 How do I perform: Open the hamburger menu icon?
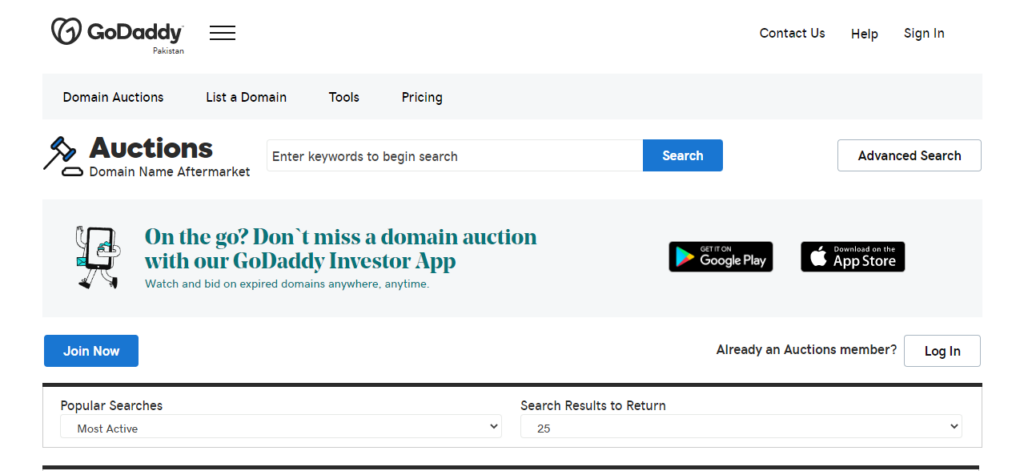[222, 33]
